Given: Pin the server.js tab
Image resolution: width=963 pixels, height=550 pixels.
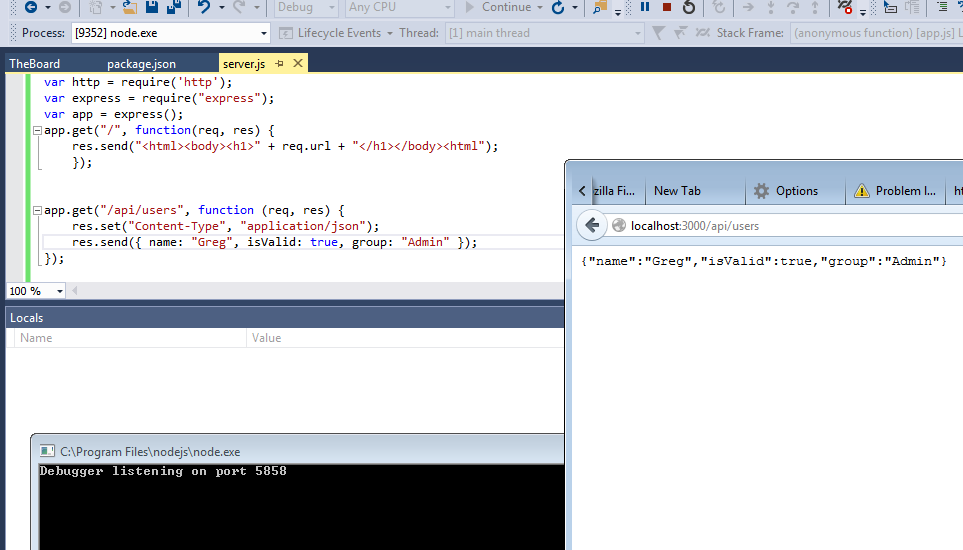Looking at the screenshot, I should point(279,63).
